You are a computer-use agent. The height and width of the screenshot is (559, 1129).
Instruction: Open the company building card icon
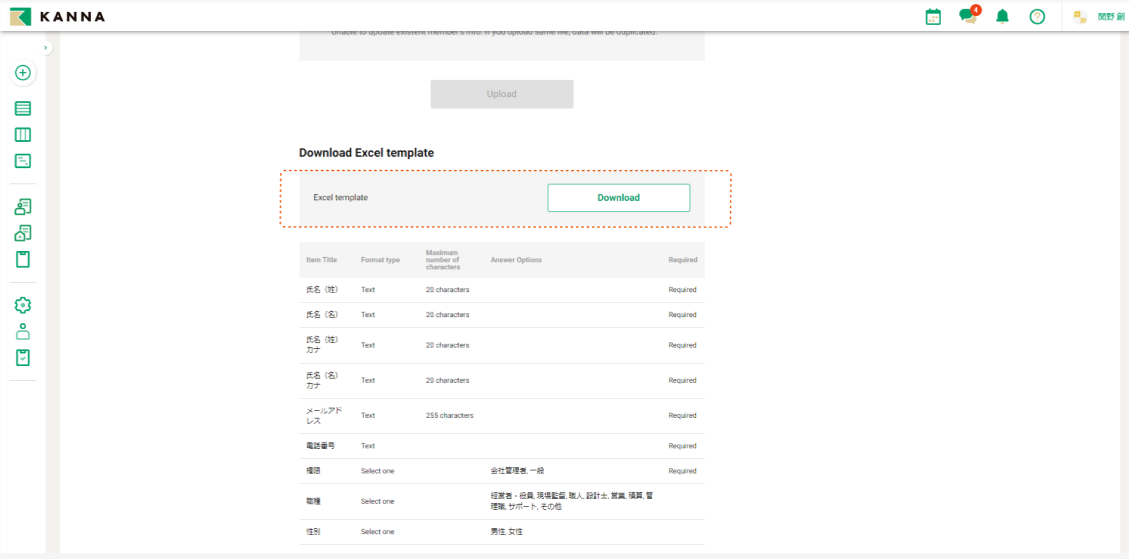[23, 233]
